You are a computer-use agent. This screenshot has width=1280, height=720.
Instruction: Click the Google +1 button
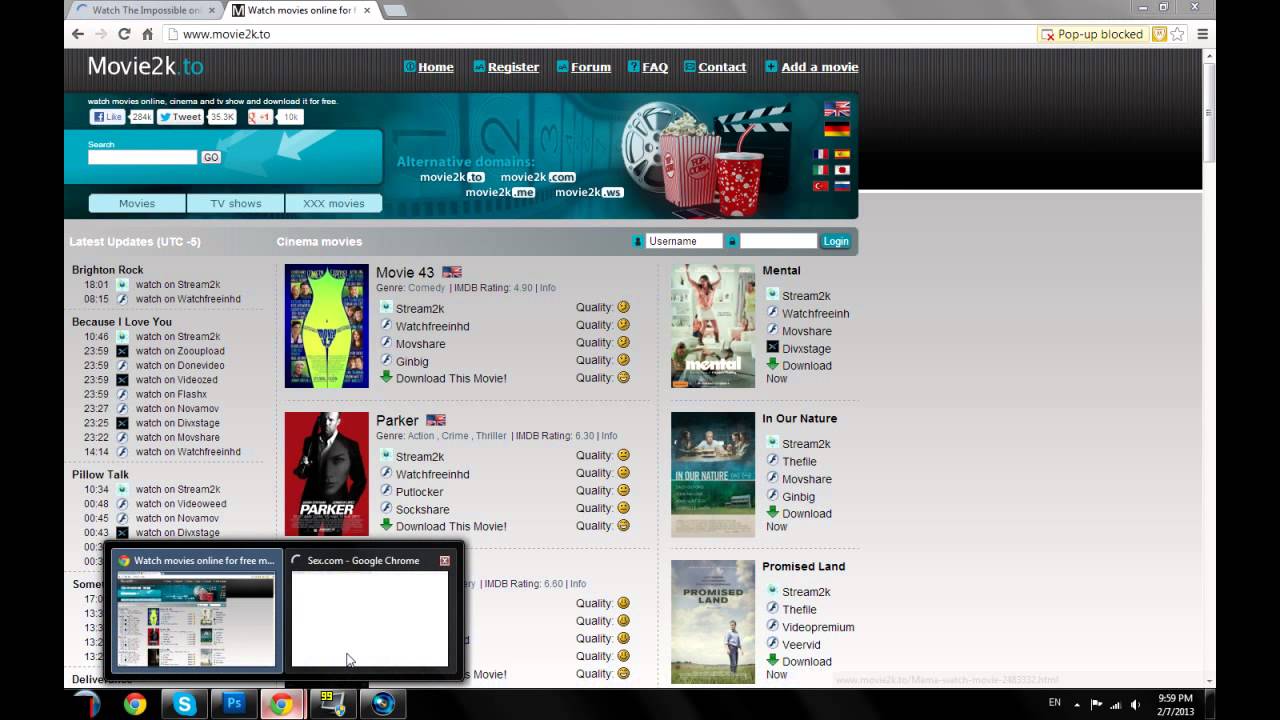click(260, 117)
